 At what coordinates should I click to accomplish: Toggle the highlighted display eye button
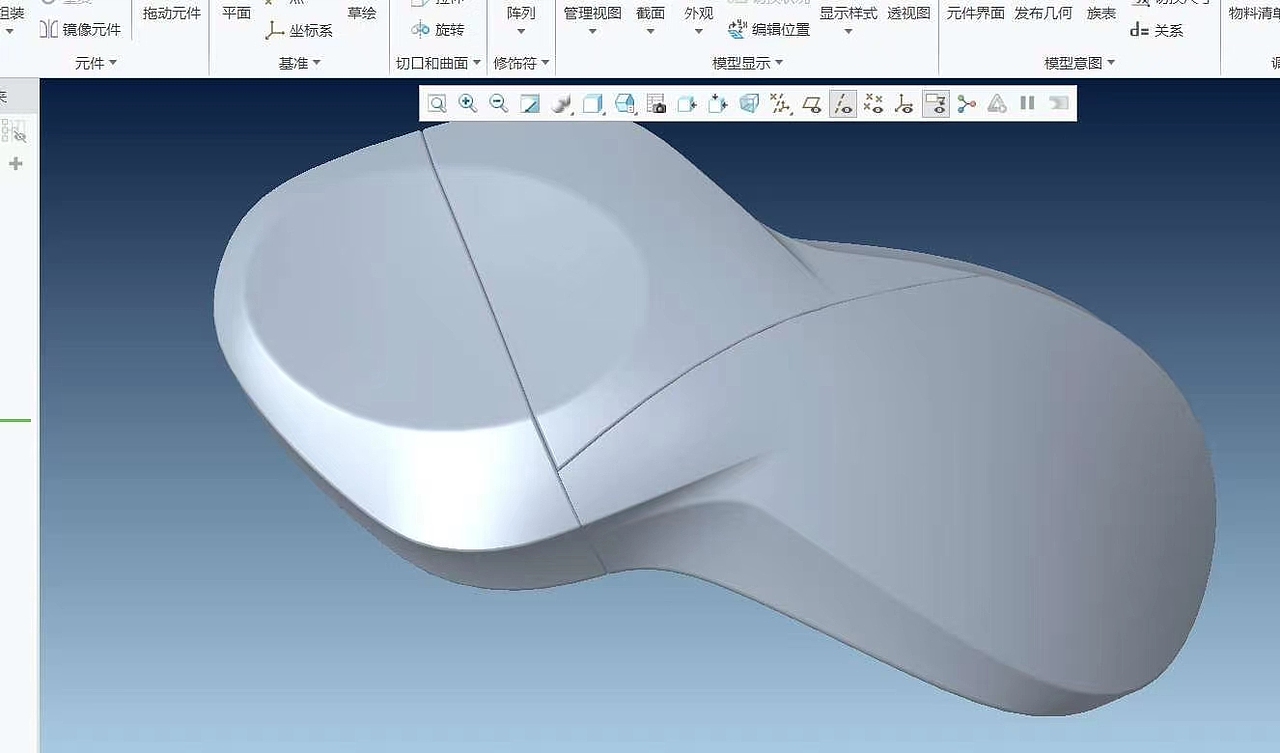point(935,104)
